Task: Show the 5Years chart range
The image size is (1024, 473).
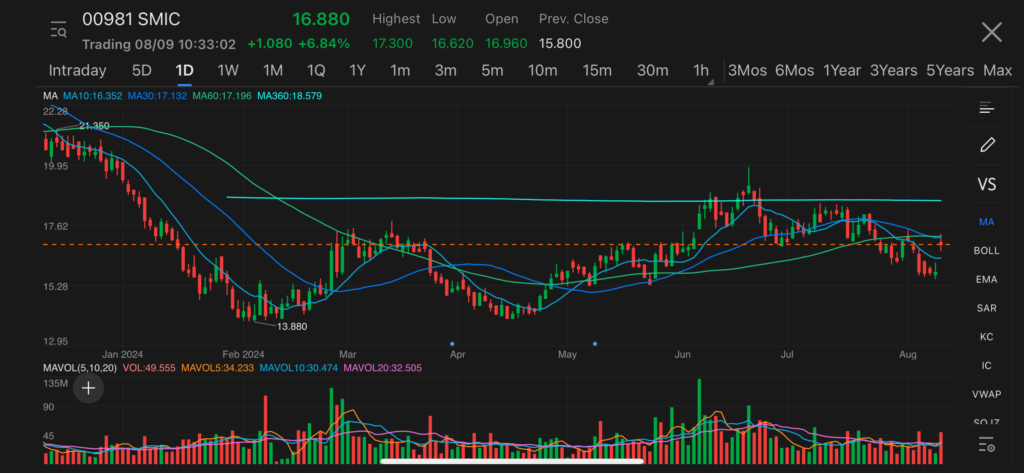Action: click(949, 70)
